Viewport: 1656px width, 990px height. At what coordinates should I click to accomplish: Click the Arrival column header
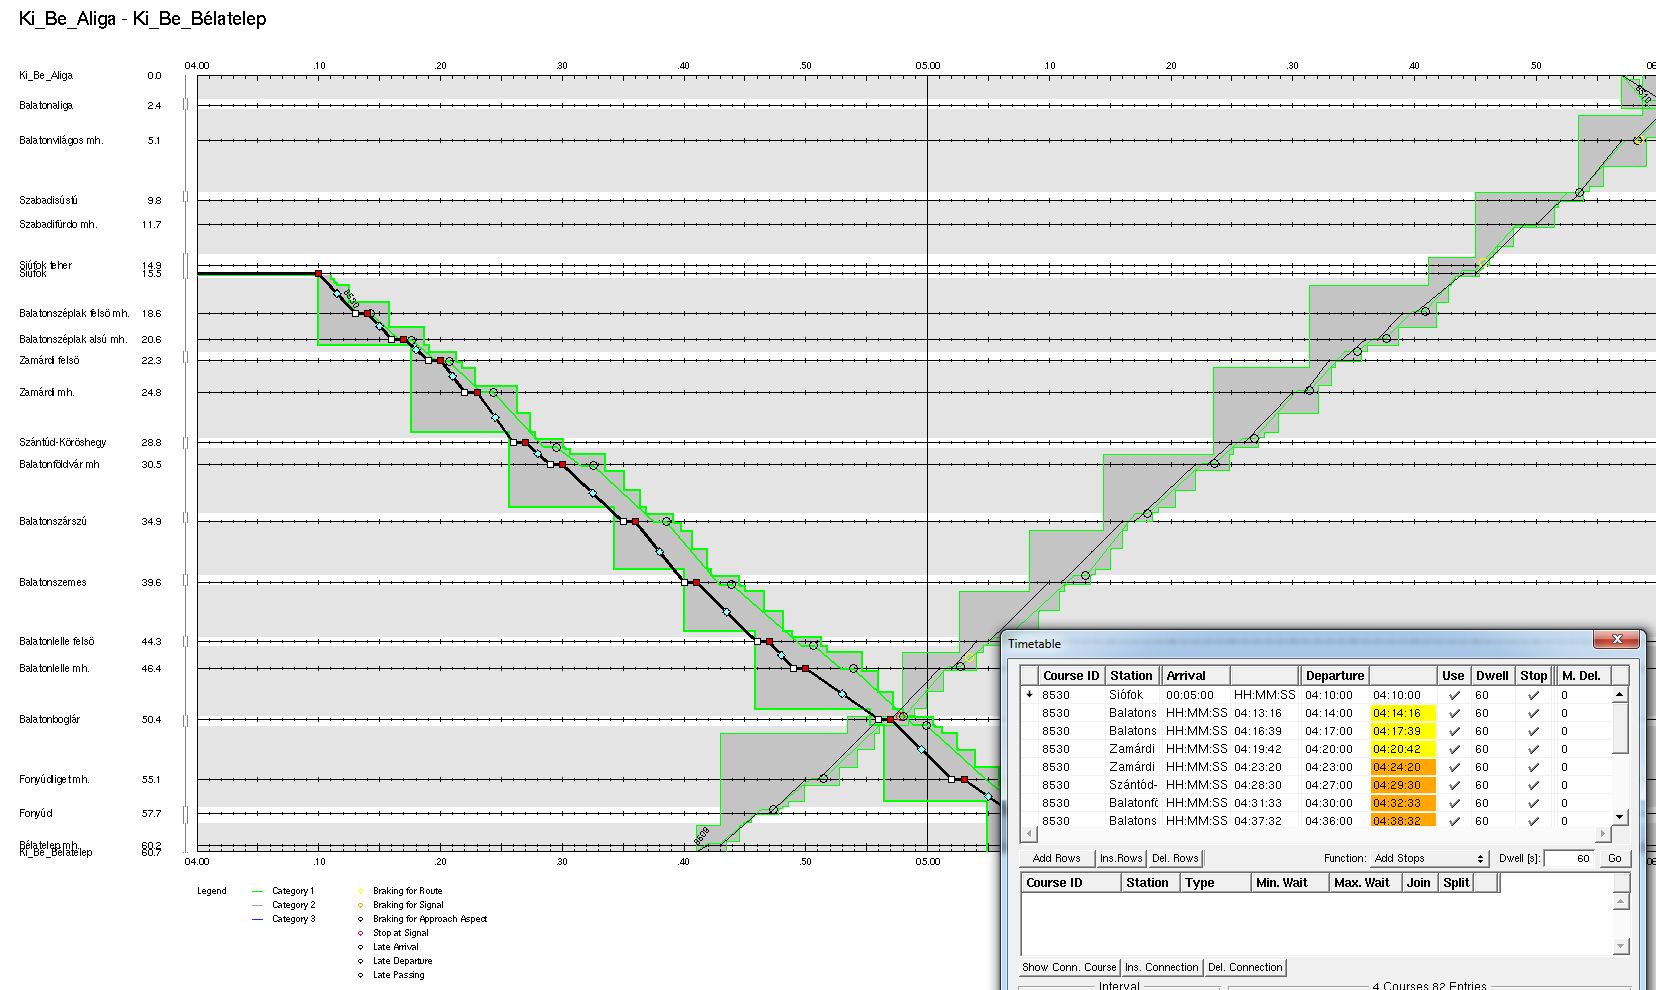(x=1196, y=675)
